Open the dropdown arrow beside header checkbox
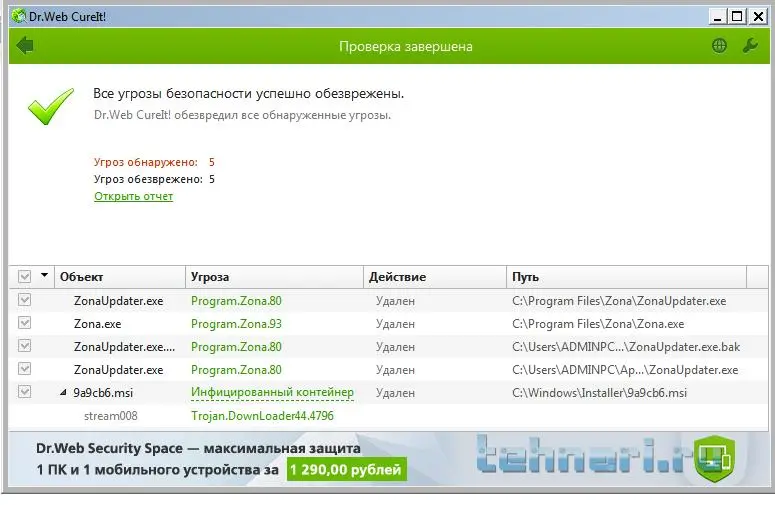 pyautogui.click(x=44, y=275)
